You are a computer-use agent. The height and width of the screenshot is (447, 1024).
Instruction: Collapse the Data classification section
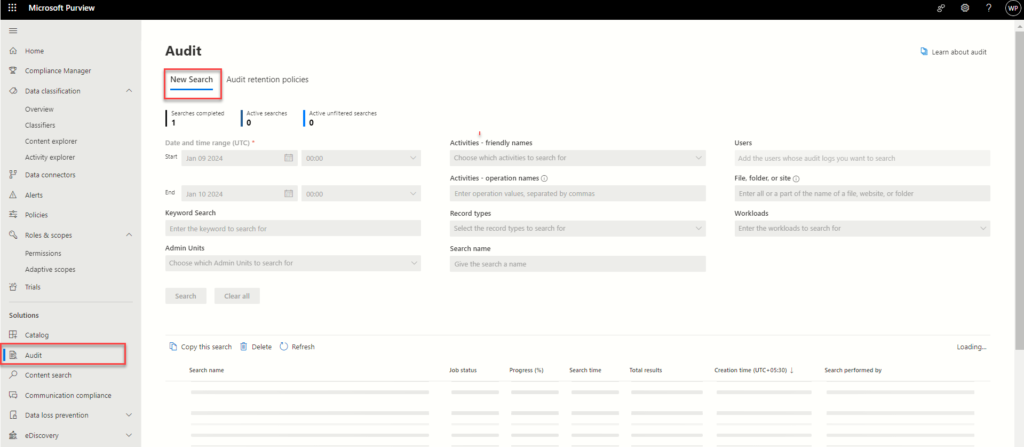[x=129, y=91]
